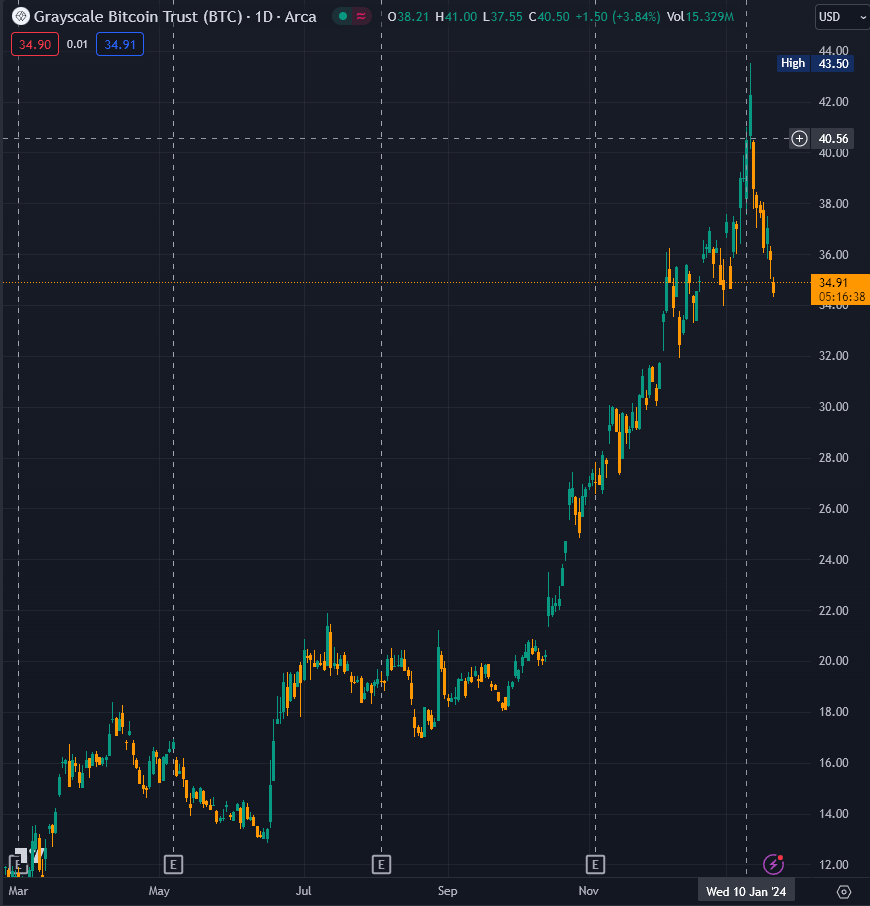Click the E earnings marker below November

595,864
